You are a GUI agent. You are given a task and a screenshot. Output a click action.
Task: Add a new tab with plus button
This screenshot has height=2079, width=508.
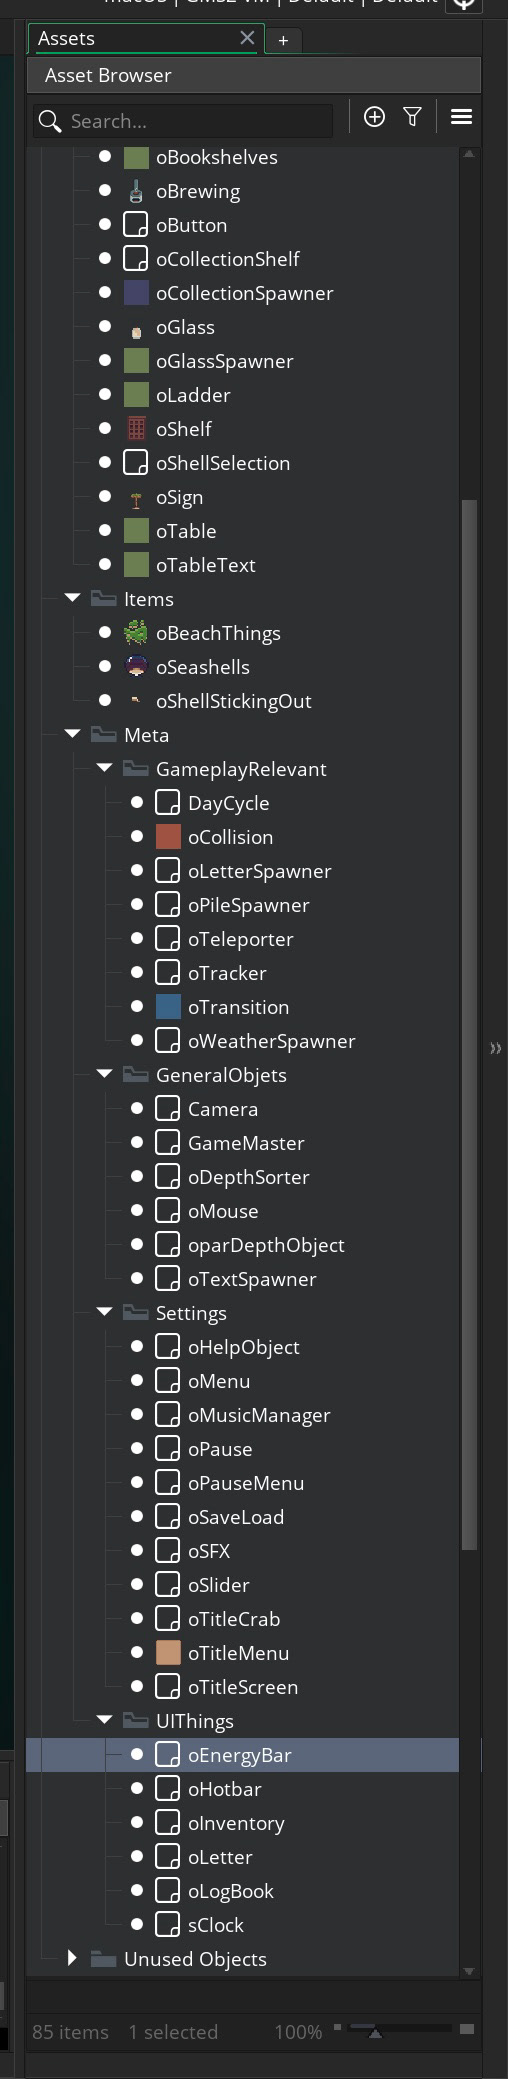(x=283, y=40)
